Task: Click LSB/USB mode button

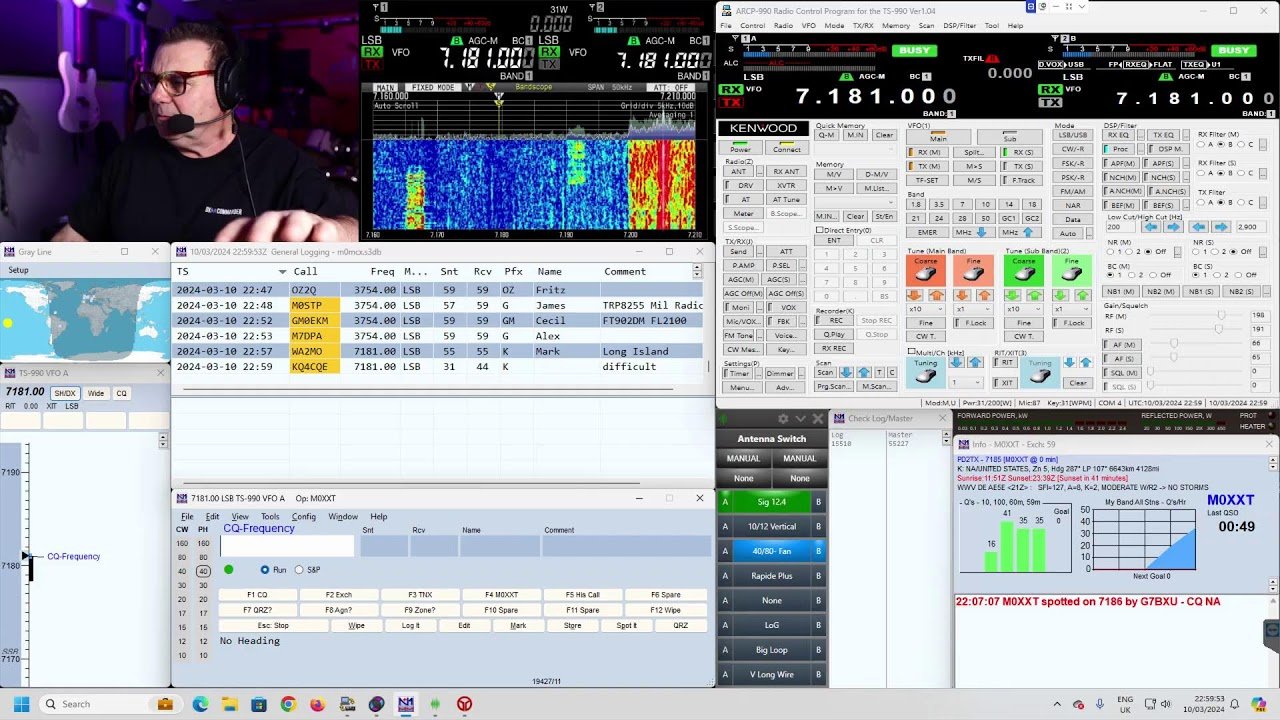Action: 1072,135
